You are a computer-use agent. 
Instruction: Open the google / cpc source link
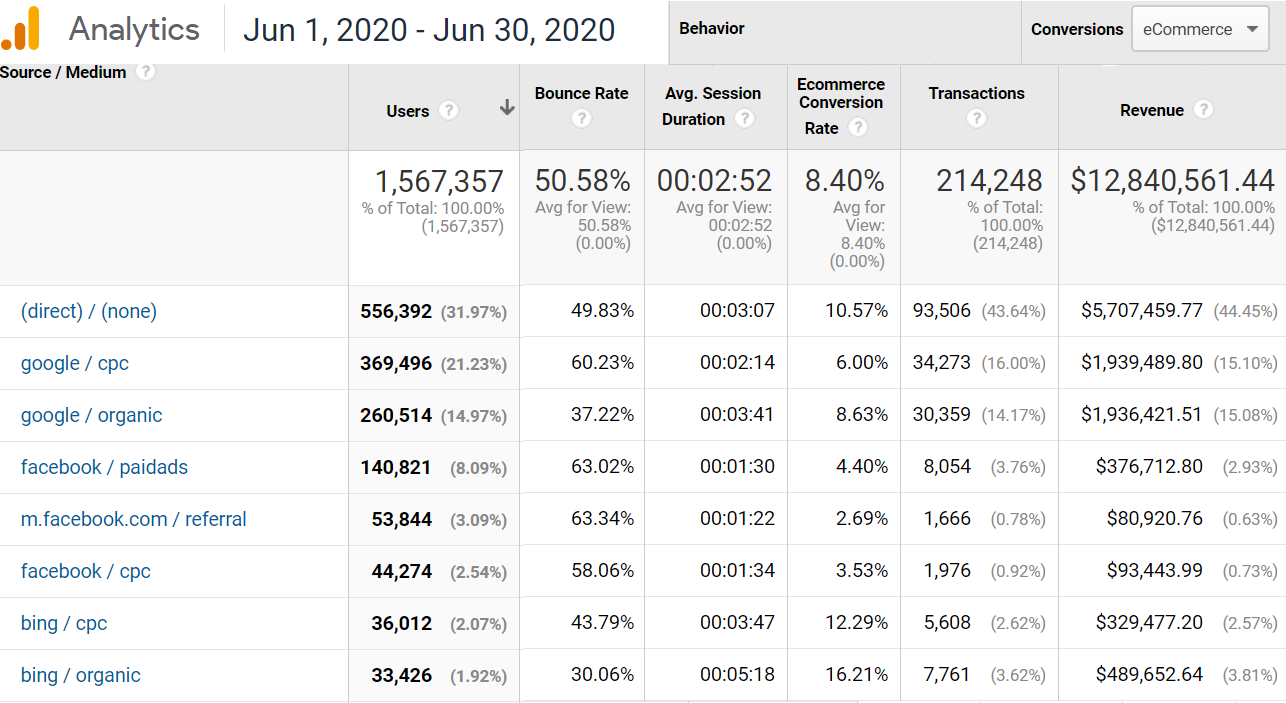[x=75, y=363]
